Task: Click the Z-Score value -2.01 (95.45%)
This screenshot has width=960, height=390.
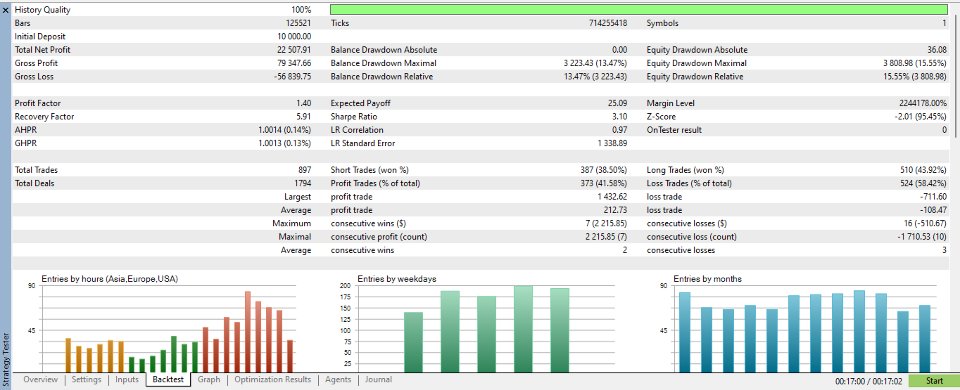Action: point(922,117)
